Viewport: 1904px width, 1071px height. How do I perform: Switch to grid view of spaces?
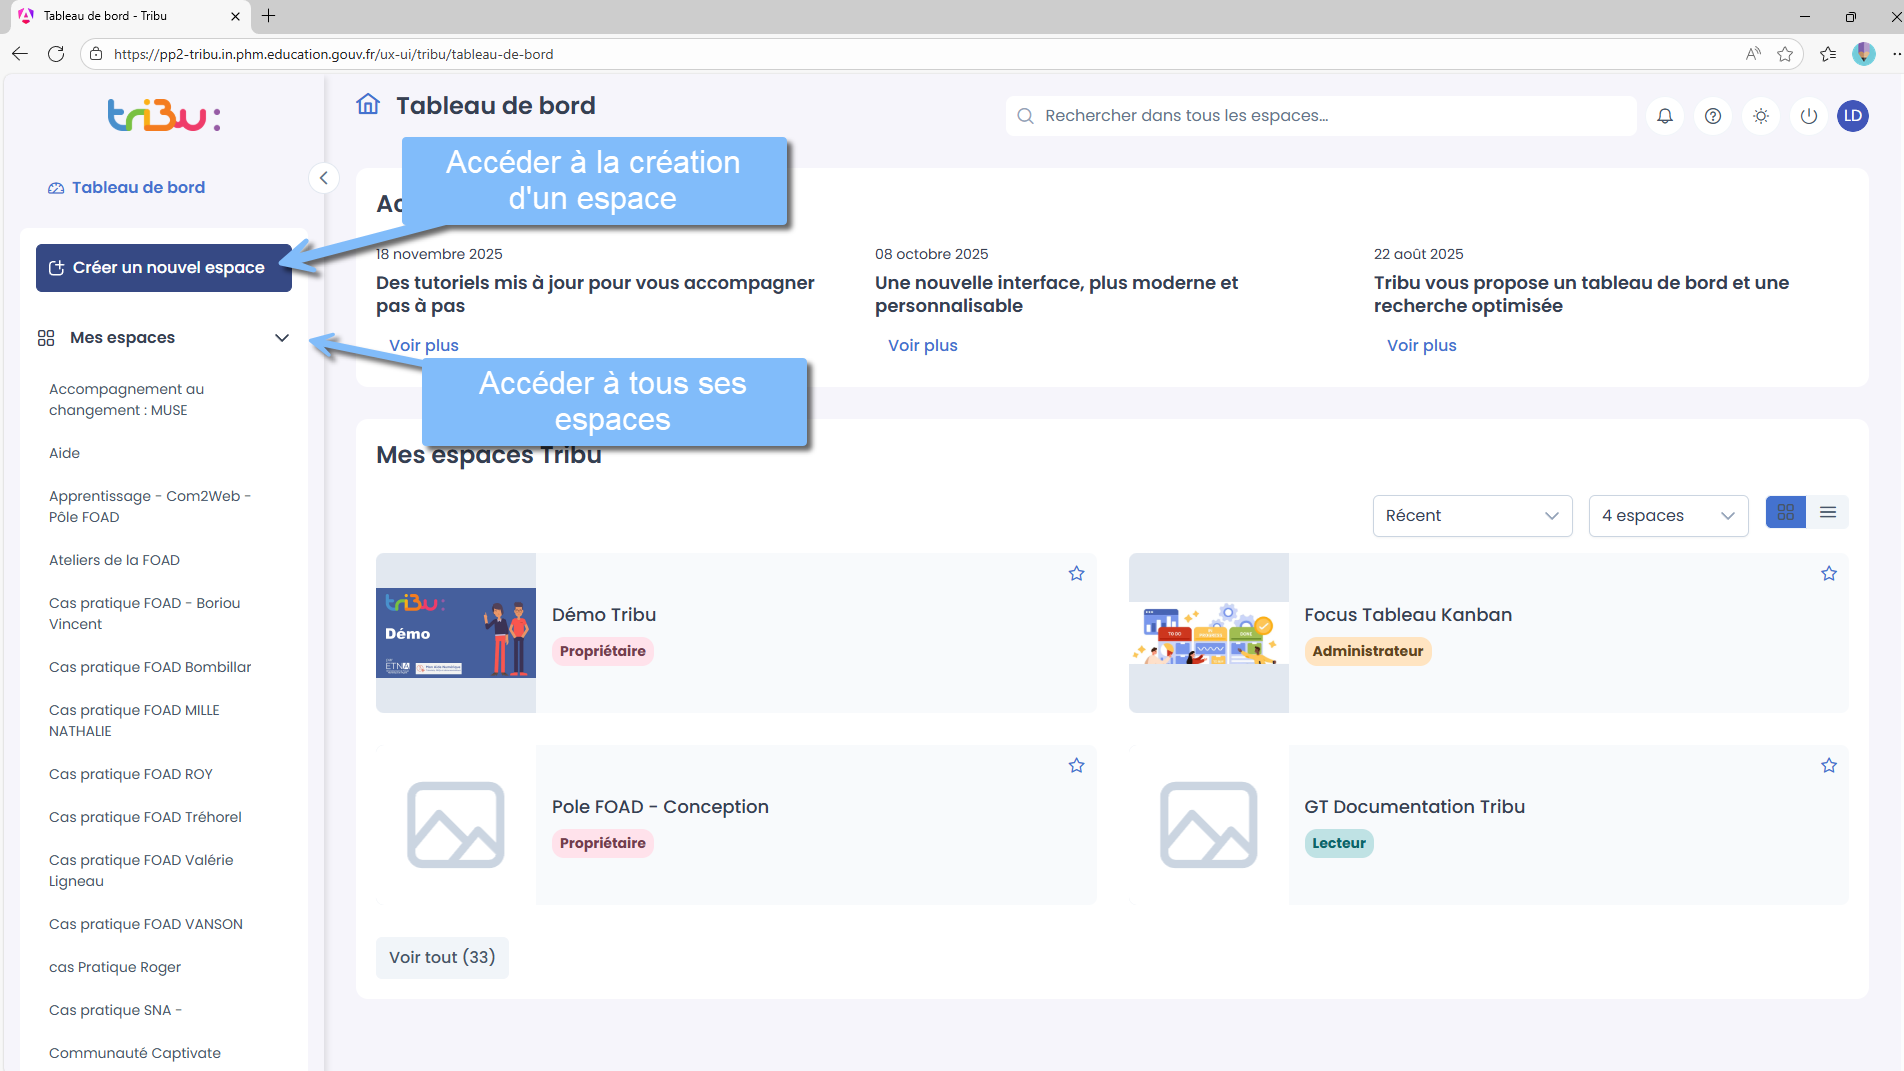(x=1786, y=512)
